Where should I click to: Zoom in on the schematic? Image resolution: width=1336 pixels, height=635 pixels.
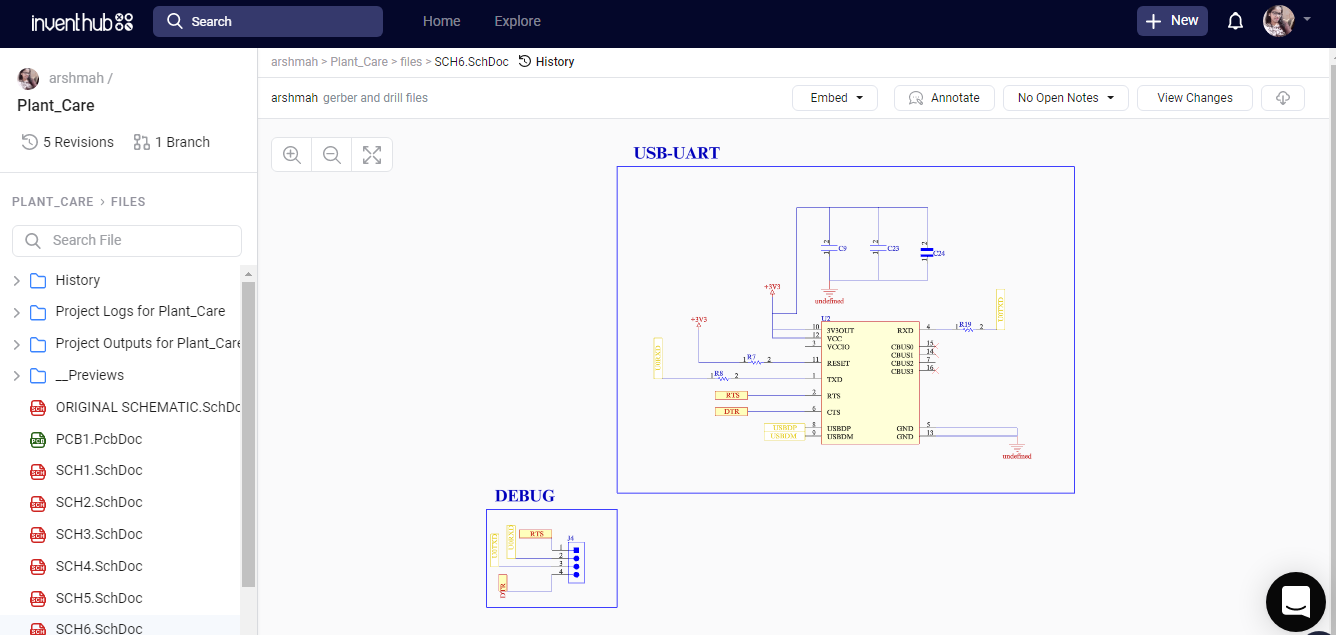[292, 155]
